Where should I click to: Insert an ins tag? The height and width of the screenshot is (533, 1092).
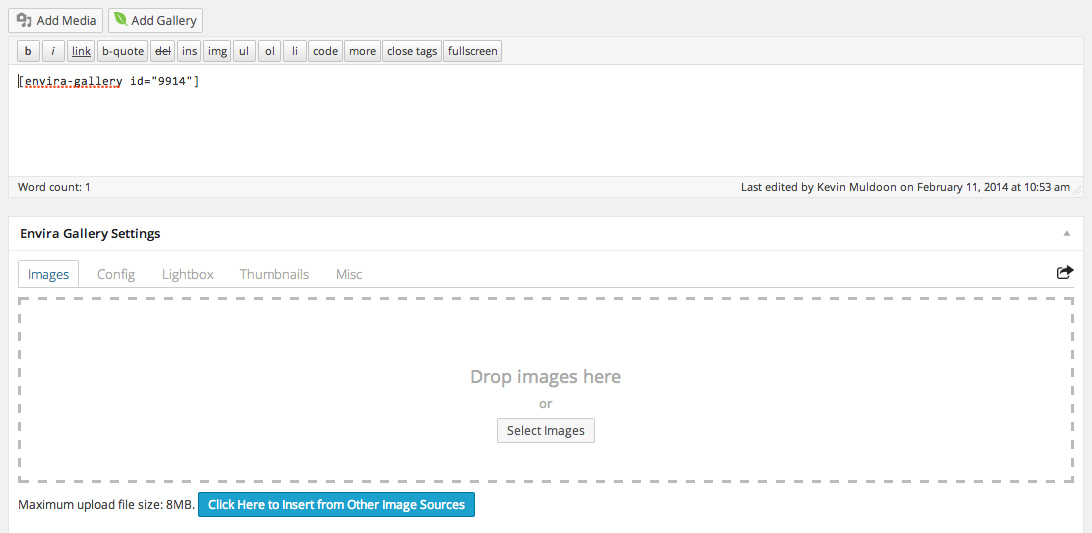pyautogui.click(x=189, y=51)
